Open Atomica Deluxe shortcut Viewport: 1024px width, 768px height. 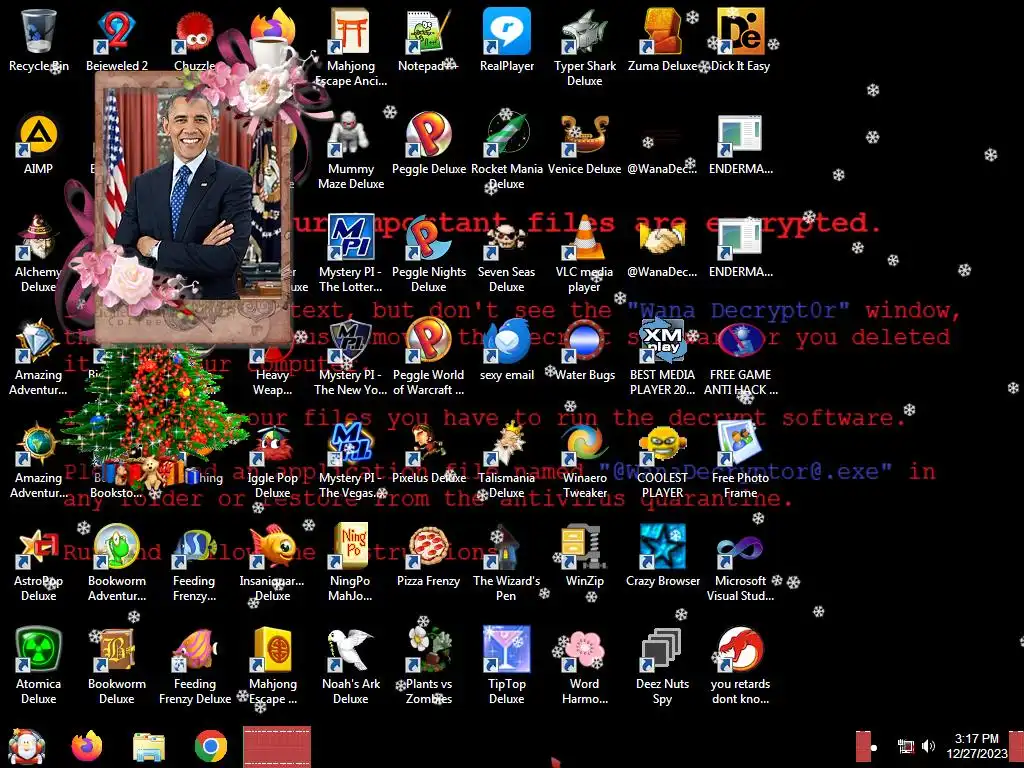pyautogui.click(x=39, y=665)
